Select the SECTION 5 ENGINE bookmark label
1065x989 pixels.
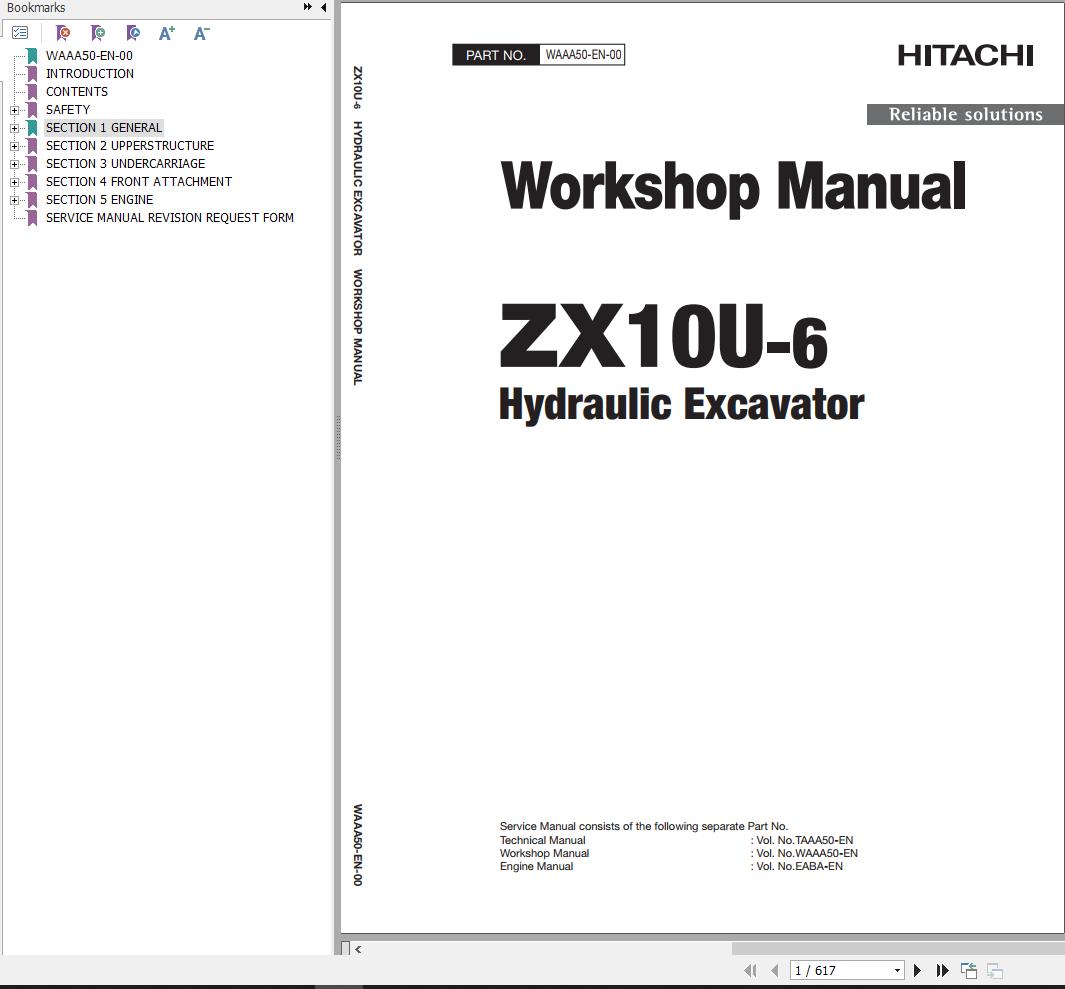(100, 200)
